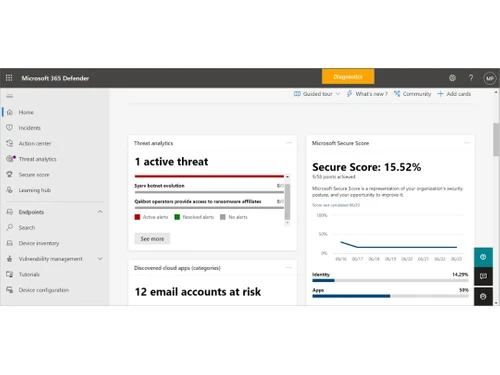
Task: Click the Endpoints section icon
Action: [x=10, y=212]
